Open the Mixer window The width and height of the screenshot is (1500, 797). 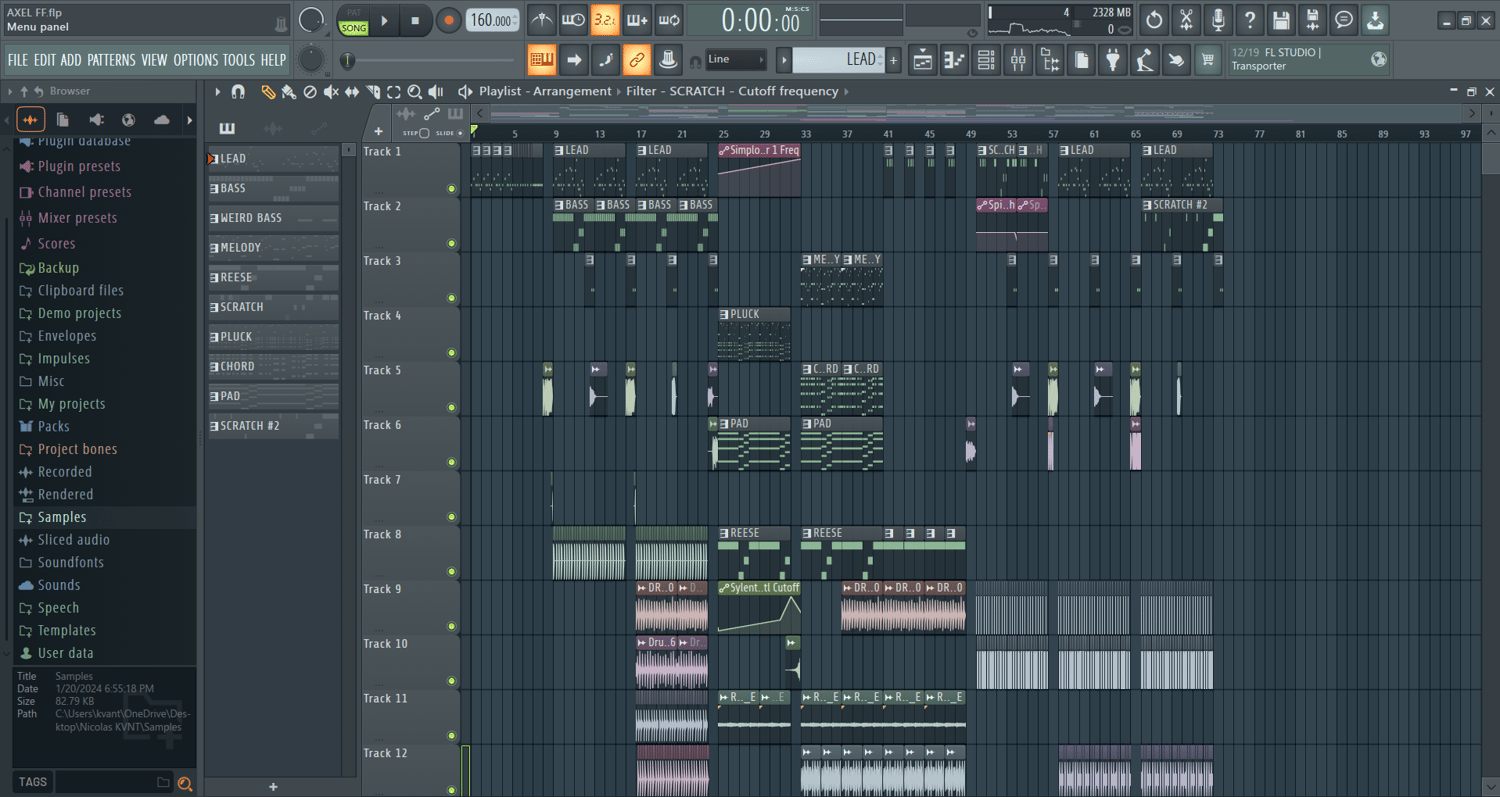coord(1018,60)
